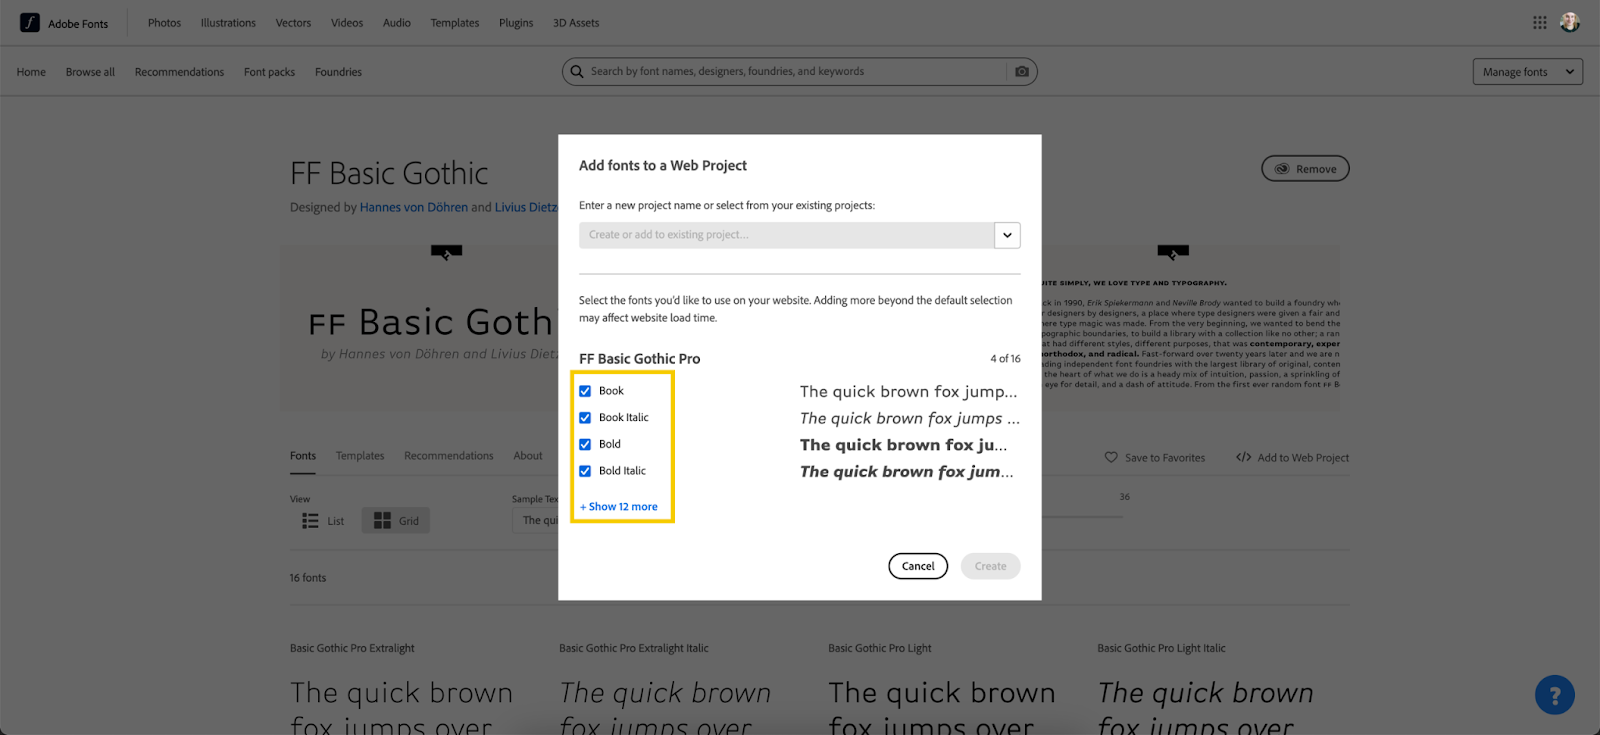Open the existing projects dropdown arrow
Screen dimensions: 1600x735
pyautogui.click(x=1007, y=235)
